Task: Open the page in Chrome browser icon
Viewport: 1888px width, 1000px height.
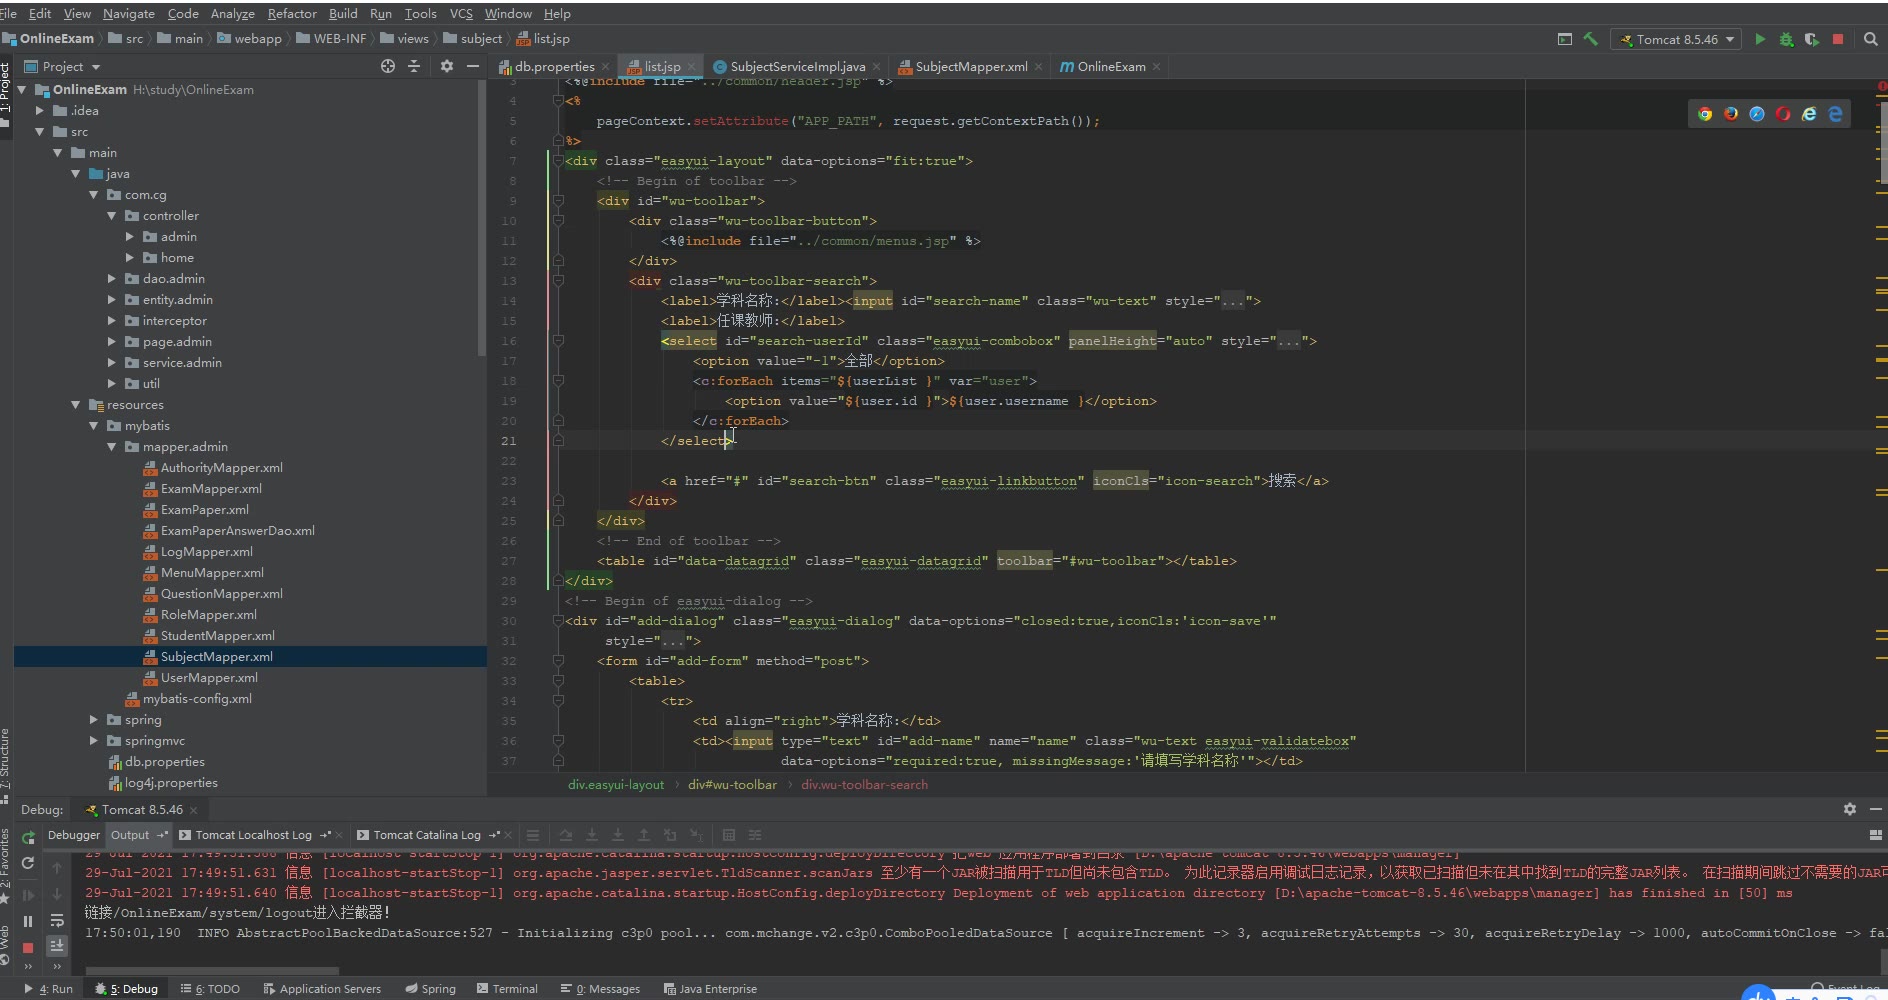Action: click(x=1705, y=114)
